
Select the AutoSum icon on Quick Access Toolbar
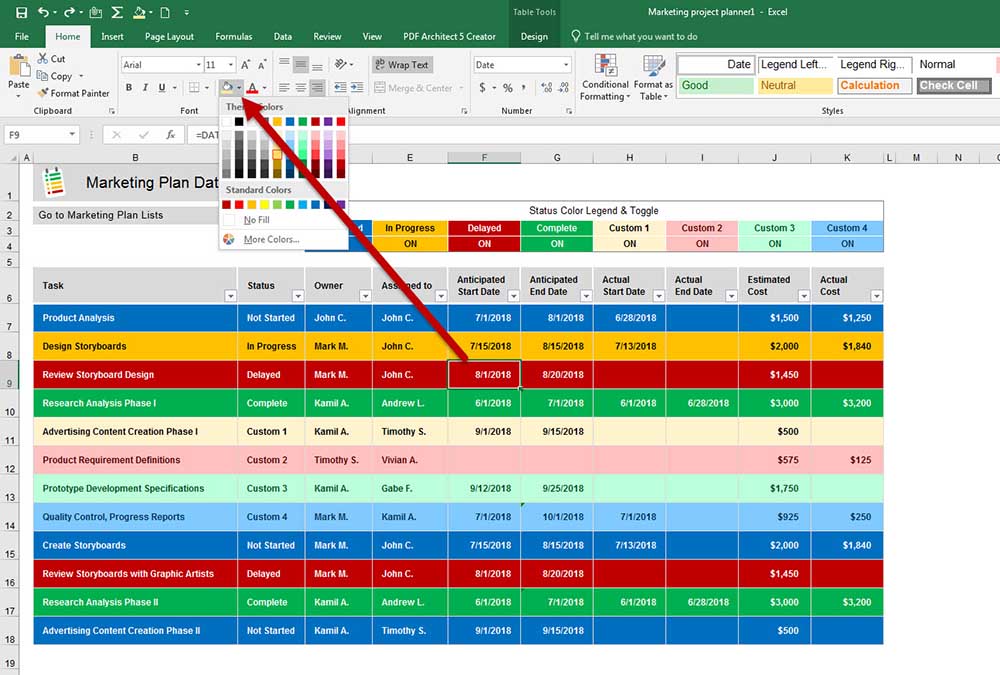point(118,12)
